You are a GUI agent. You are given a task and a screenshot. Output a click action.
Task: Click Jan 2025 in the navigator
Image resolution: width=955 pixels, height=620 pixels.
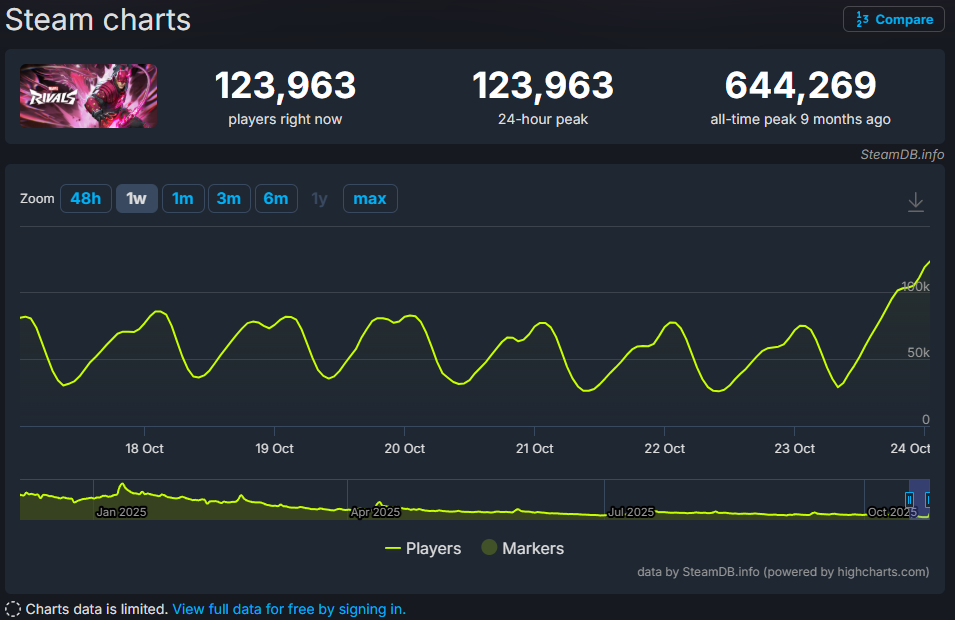tap(121, 512)
